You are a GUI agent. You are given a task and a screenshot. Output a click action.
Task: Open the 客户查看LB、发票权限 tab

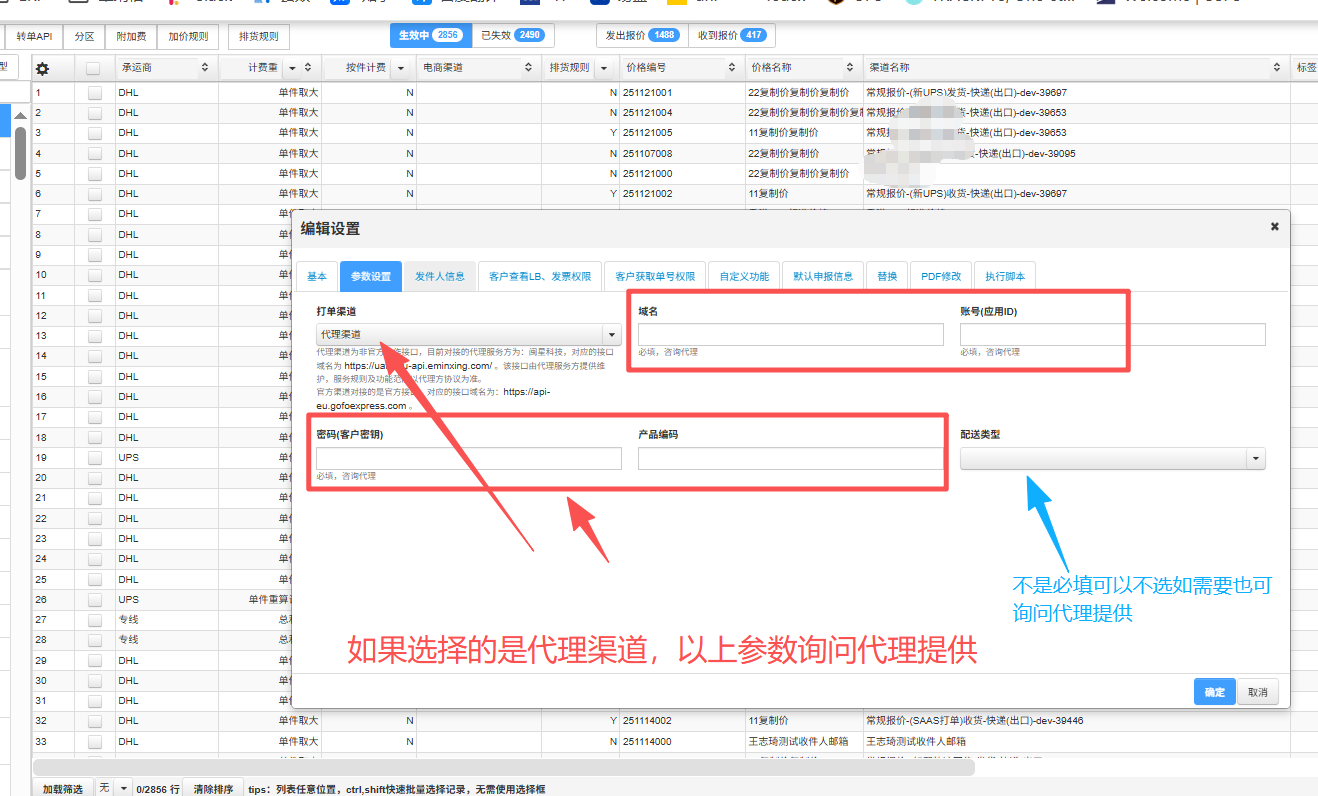[540, 276]
